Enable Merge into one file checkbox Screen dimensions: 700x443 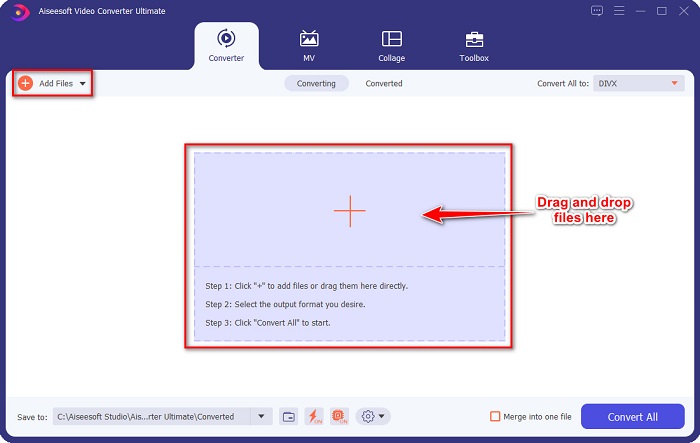pos(495,417)
